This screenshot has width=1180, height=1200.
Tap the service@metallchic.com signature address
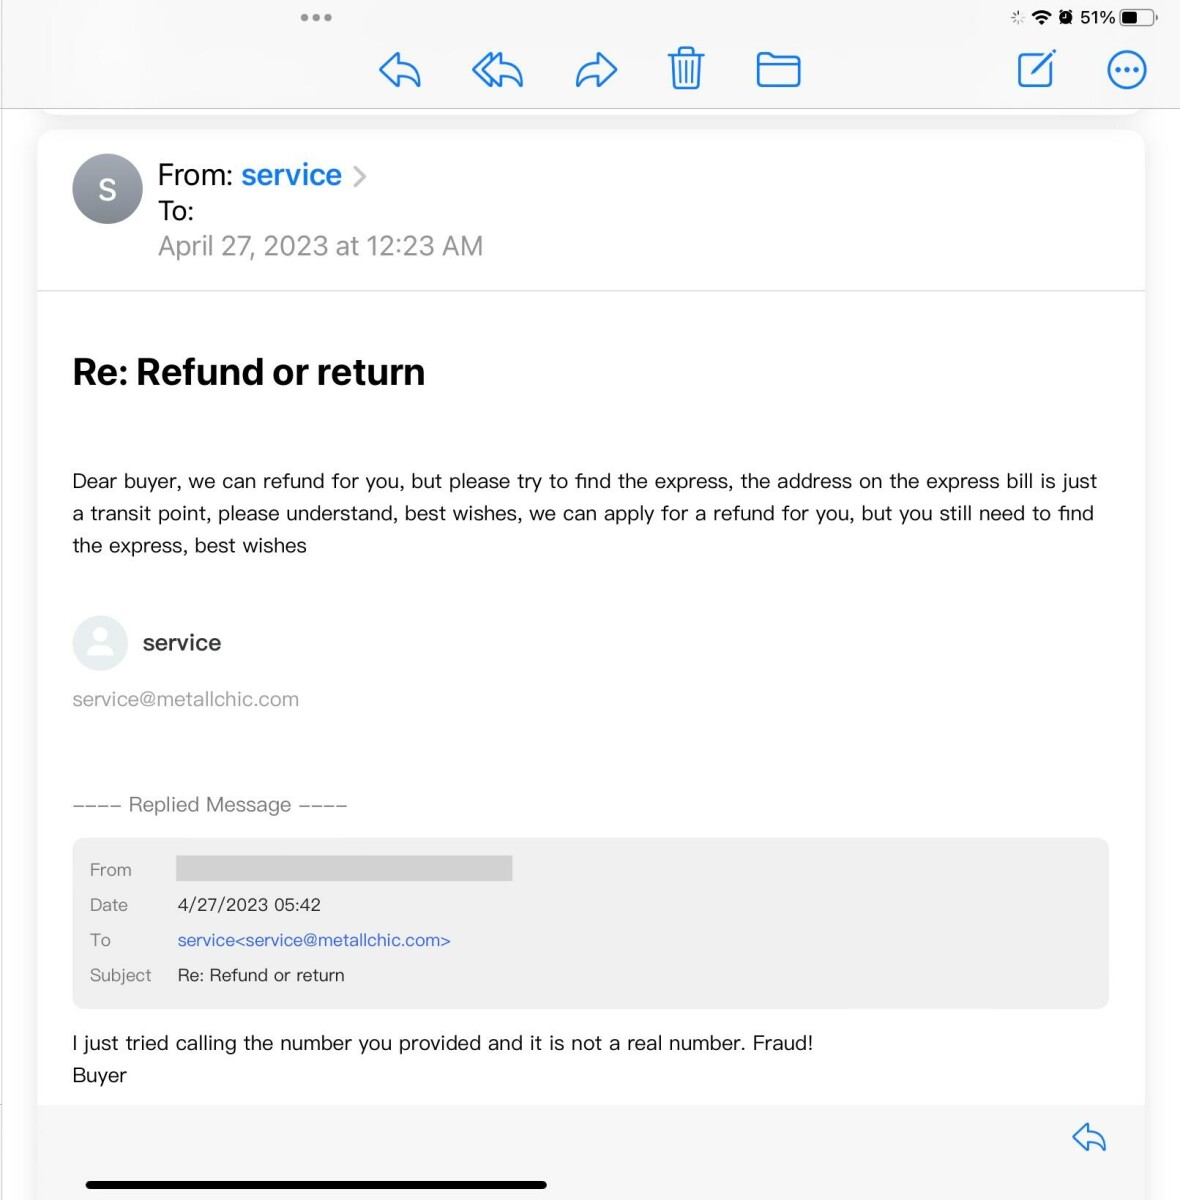tap(185, 699)
